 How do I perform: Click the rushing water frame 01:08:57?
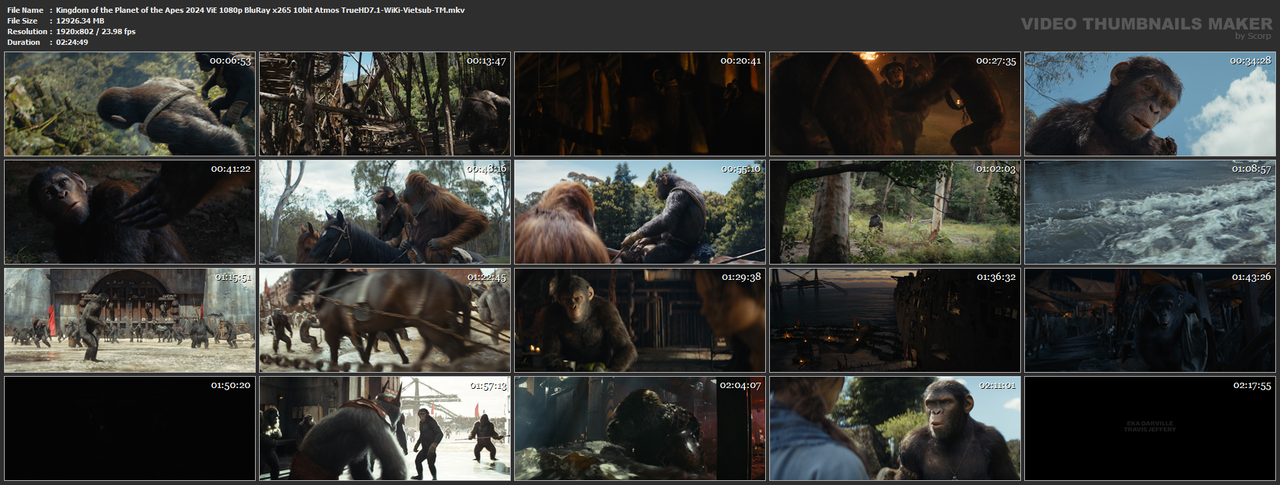pyautogui.click(x=1150, y=212)
